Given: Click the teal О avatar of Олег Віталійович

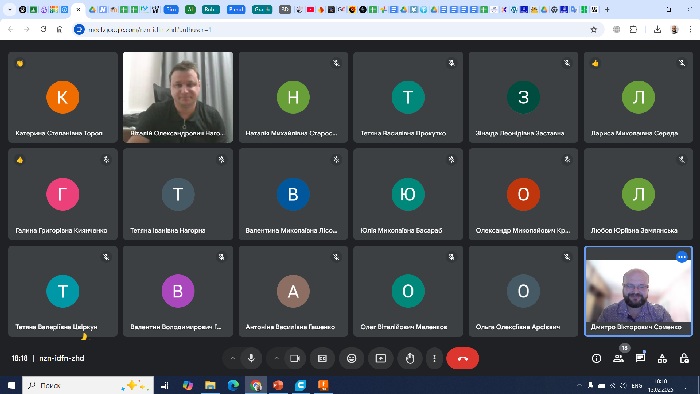Looking at the screenshot, I should point(408,291).
